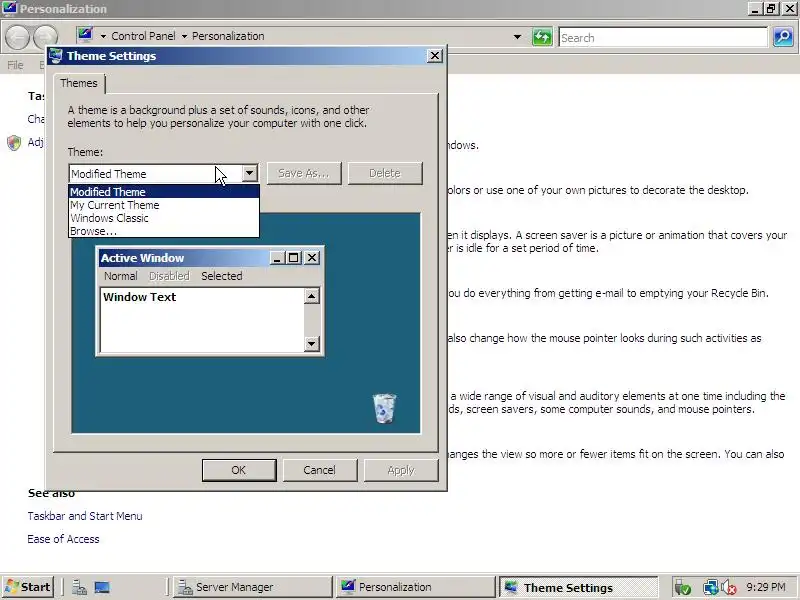Choose My Current Theme option
Screen dimensions: 800x600
[164, 205]
